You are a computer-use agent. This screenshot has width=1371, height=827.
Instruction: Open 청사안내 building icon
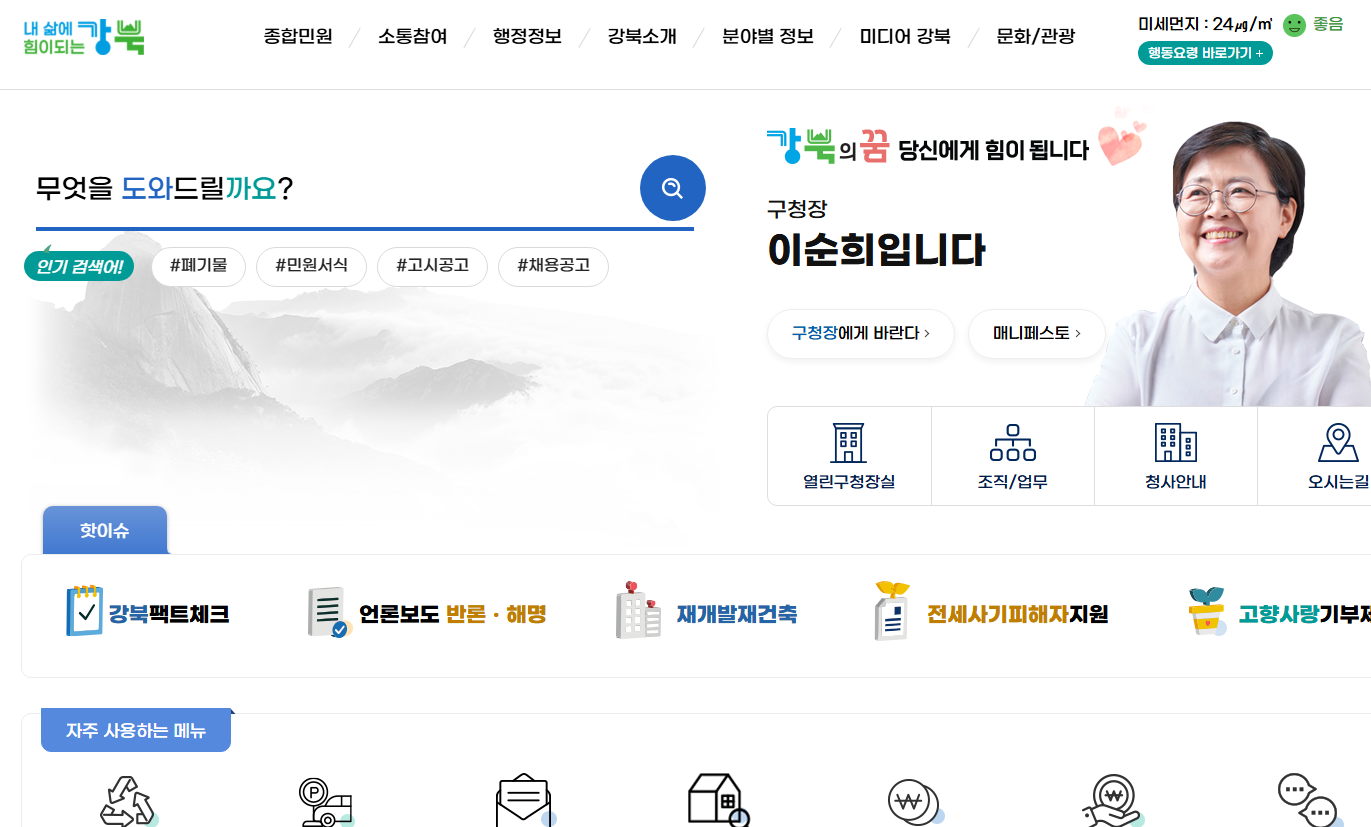[1175, 442]
